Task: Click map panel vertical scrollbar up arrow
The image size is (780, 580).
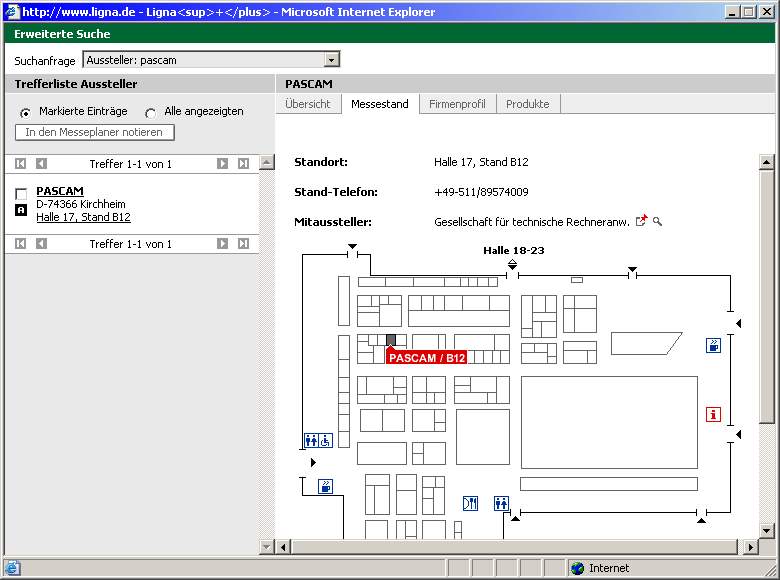Action: (x=767, y=162)
